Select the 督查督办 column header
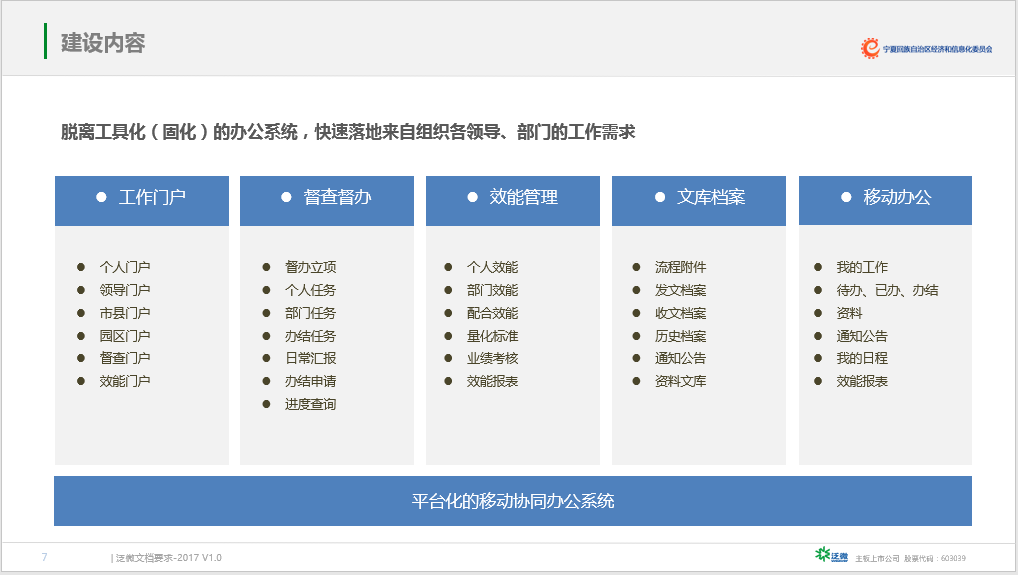 327,201
